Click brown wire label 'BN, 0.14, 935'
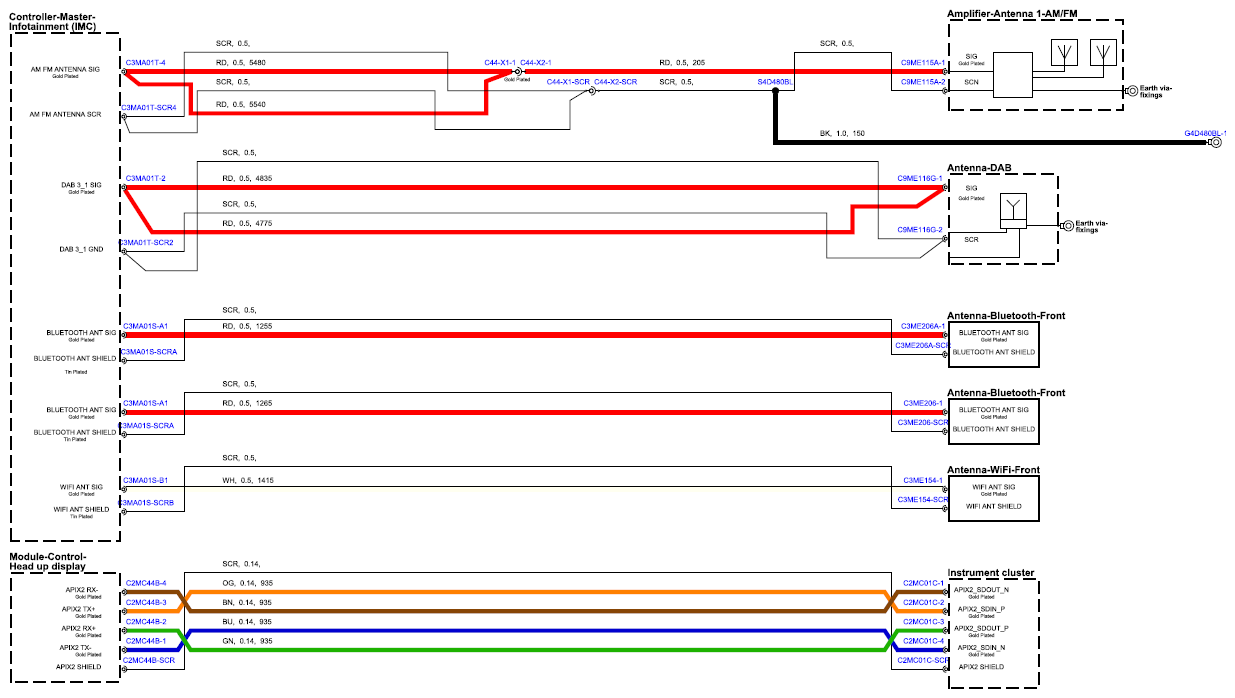Viewport: 1235px width, 698px height. click(248, 603)
